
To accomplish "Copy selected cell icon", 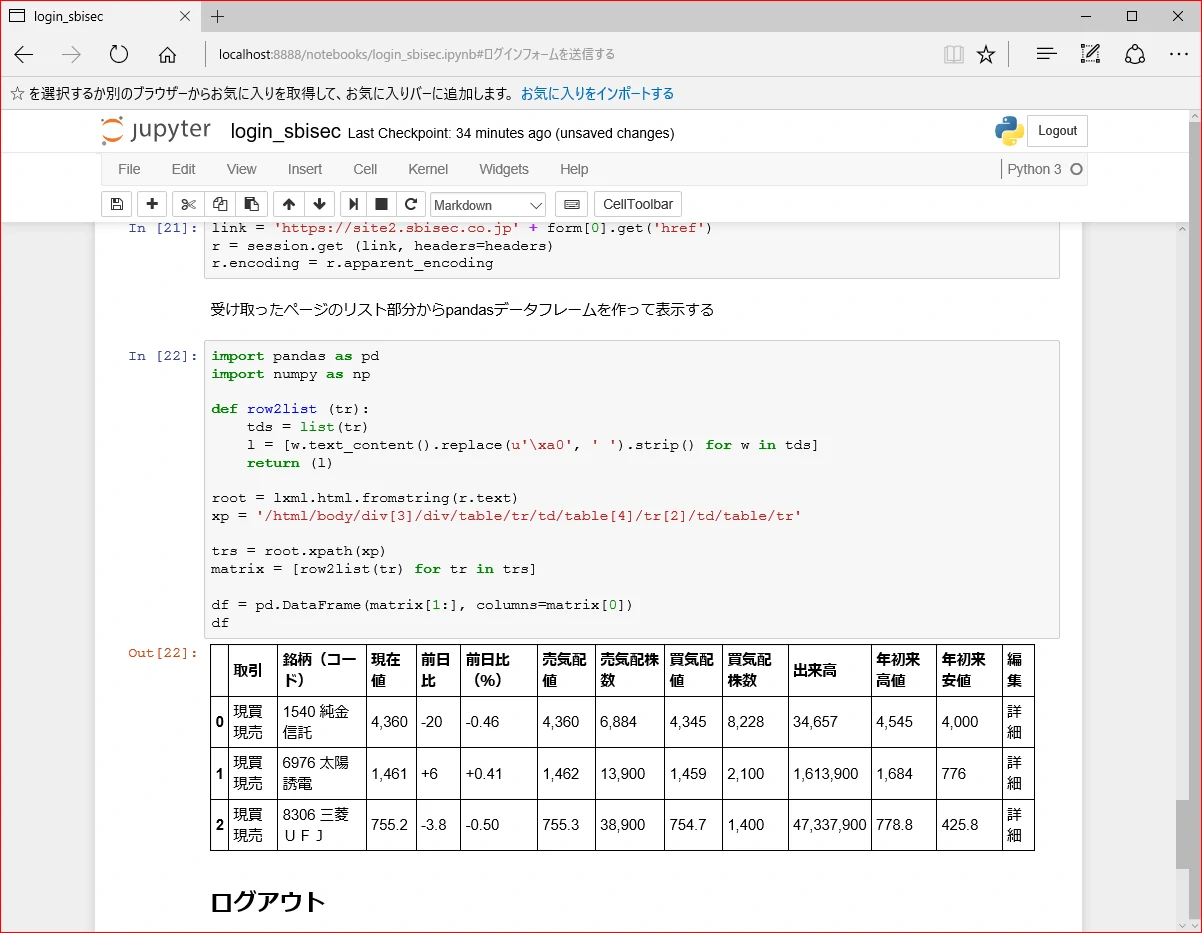I will [219, 204].
